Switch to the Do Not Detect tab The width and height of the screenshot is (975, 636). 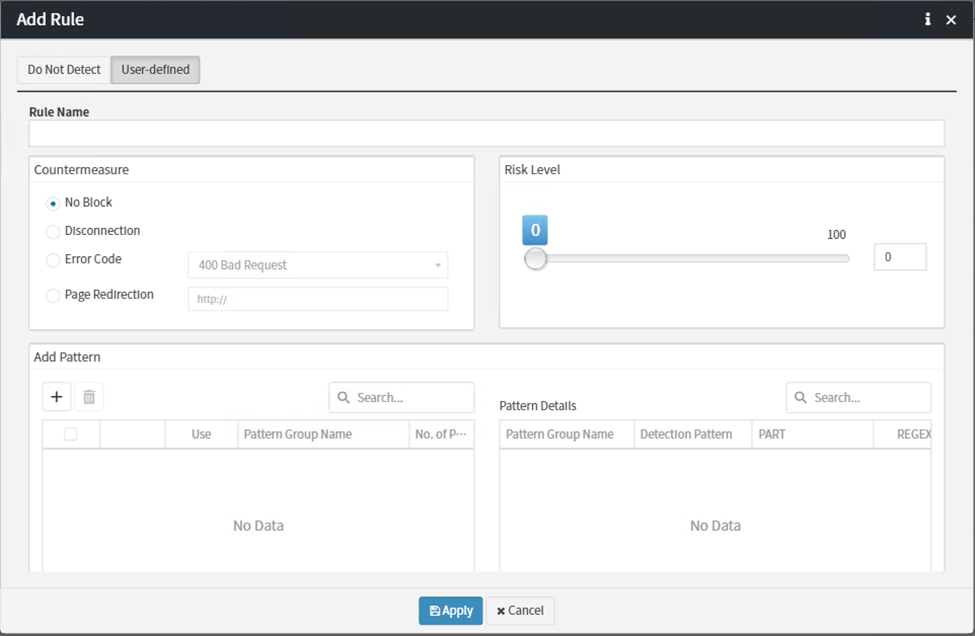click(64, 70)
